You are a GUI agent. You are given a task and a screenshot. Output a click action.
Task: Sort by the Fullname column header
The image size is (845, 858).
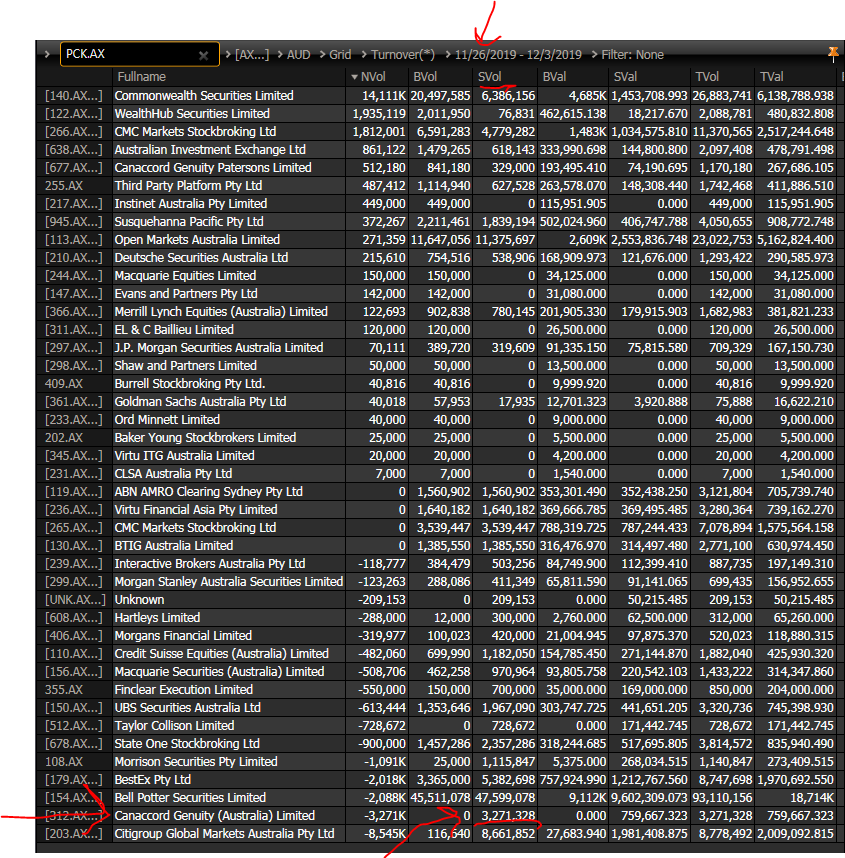[142, 77]
